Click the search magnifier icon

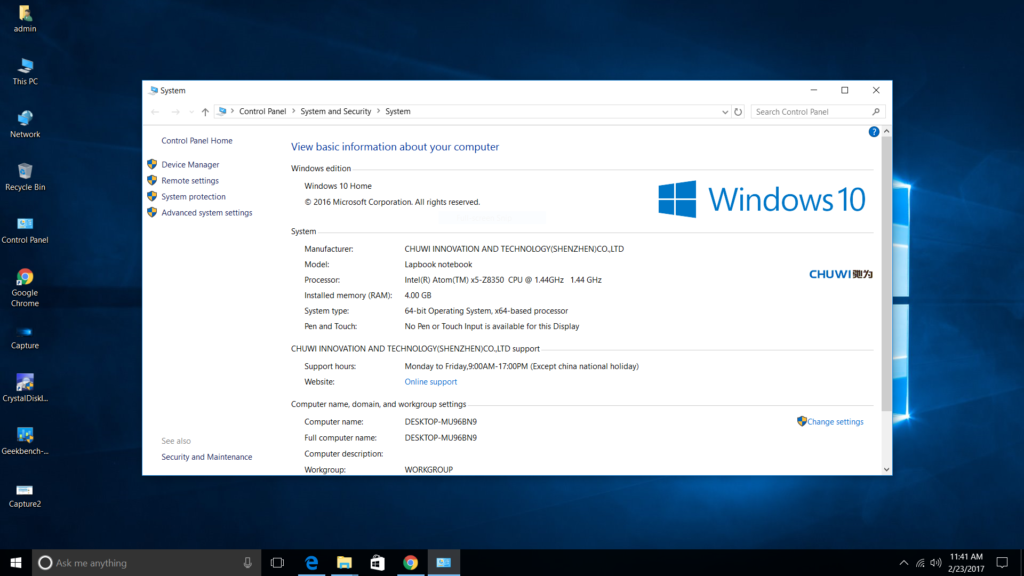876,112
